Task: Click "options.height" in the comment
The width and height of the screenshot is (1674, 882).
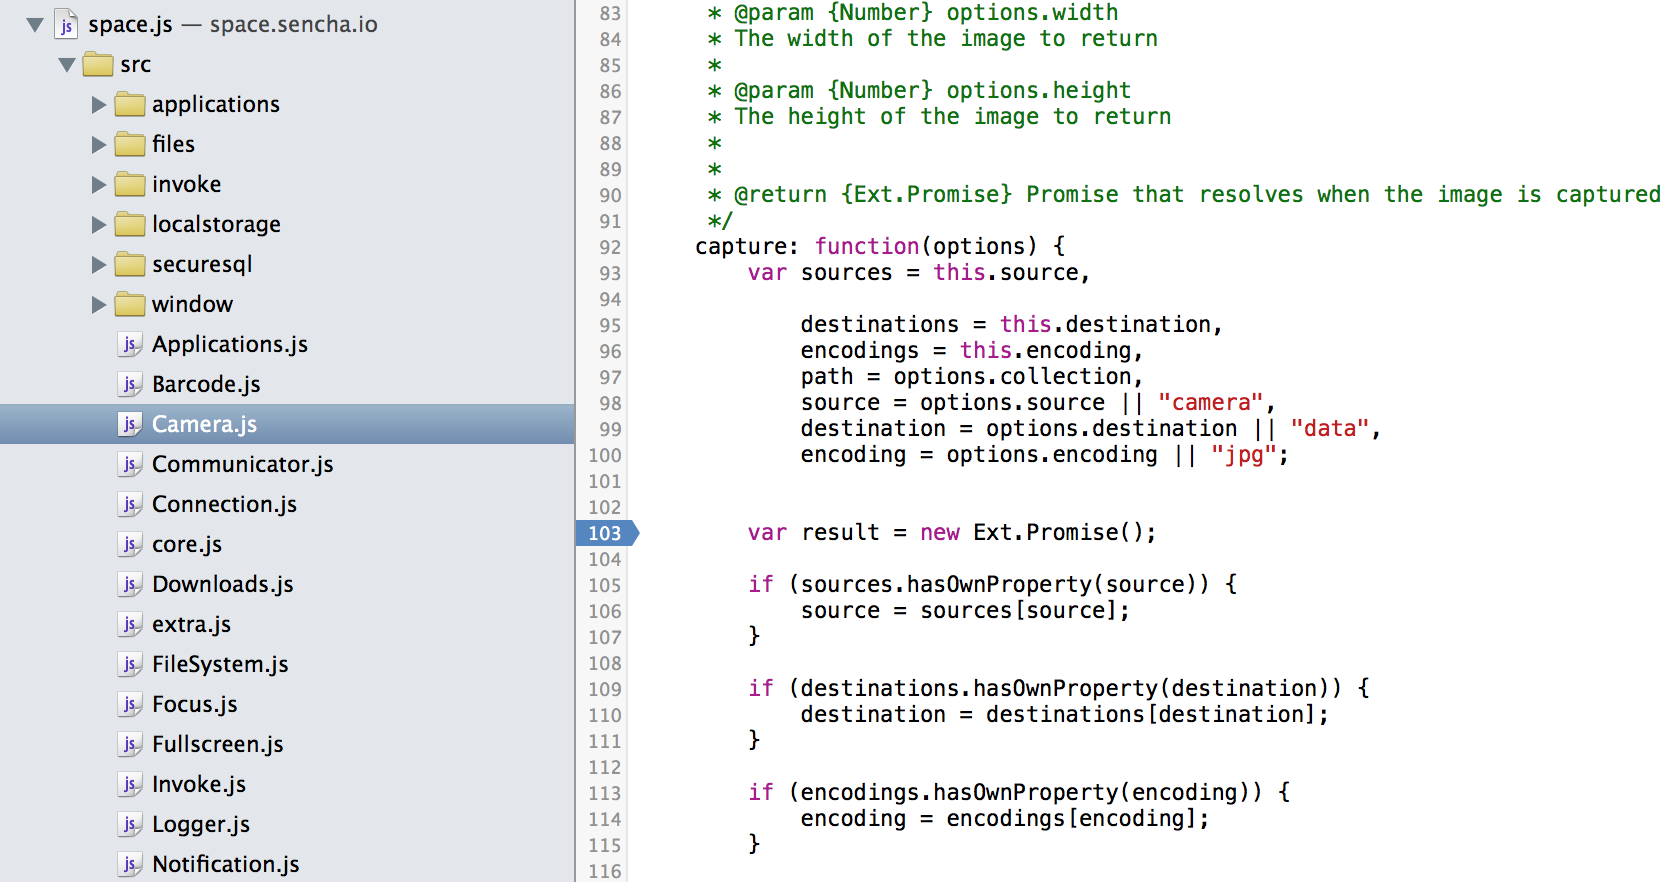Action: pos(1039,91)
